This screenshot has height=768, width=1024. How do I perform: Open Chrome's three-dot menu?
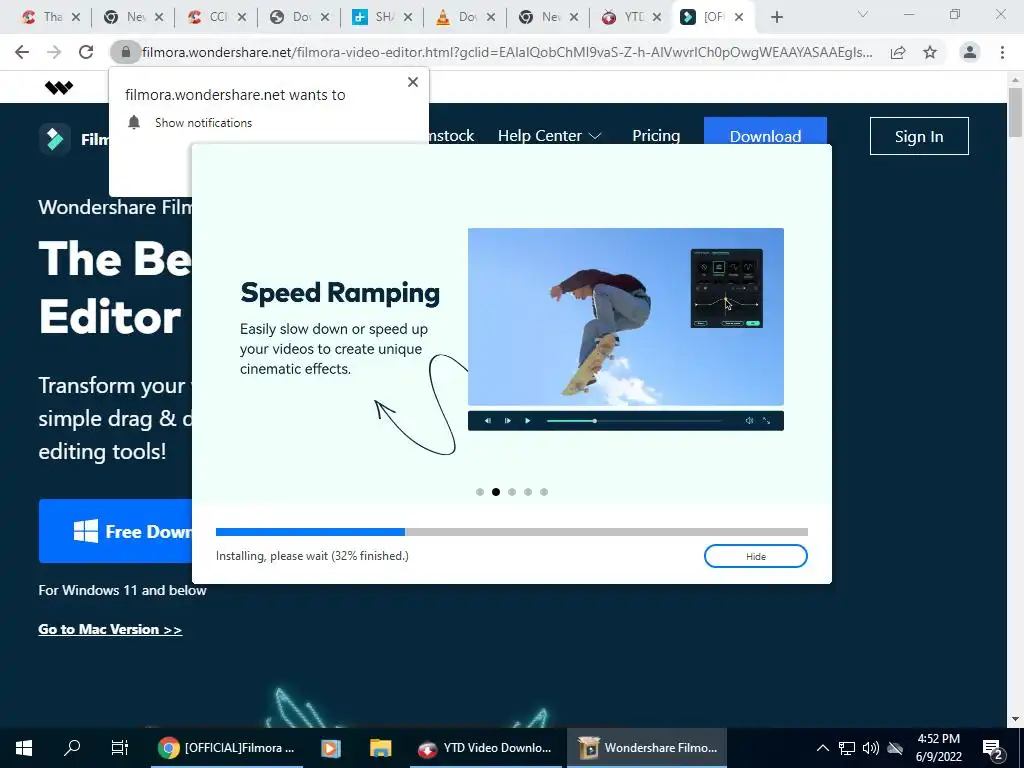tap(1002, 52)
